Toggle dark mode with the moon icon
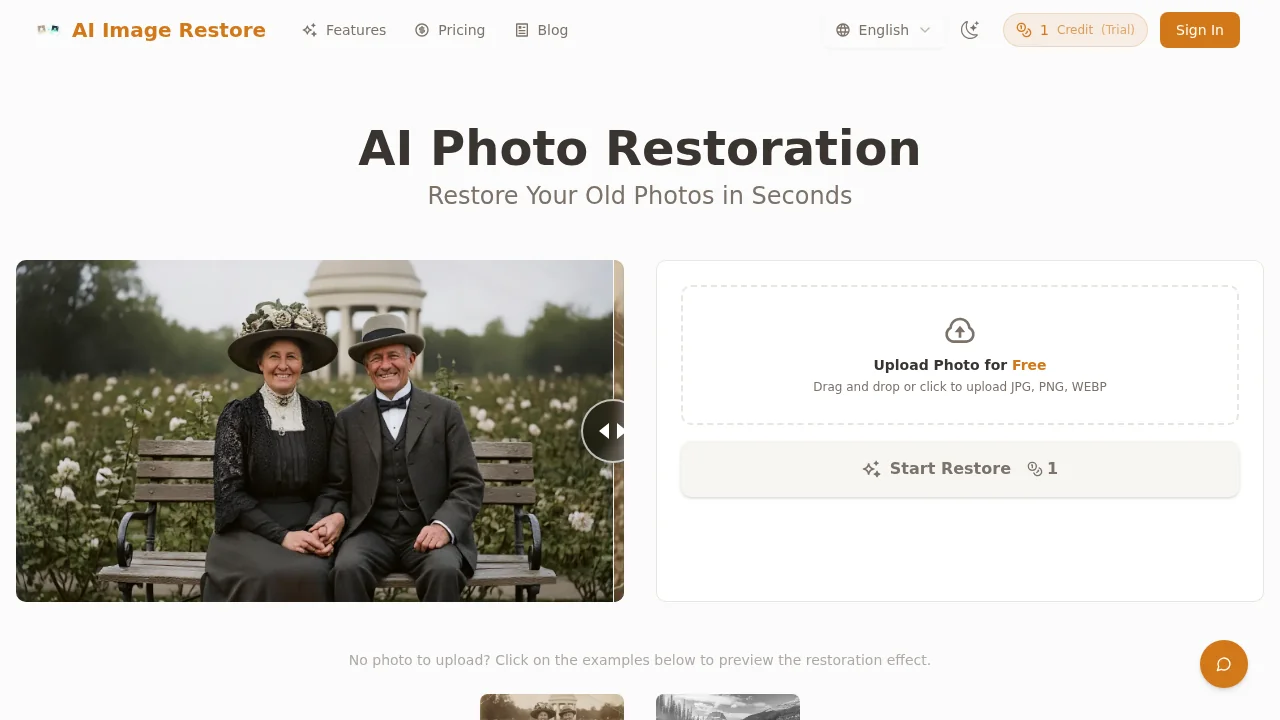Image resolution: width=1280 pixels, height=720 pixels. 969,30
